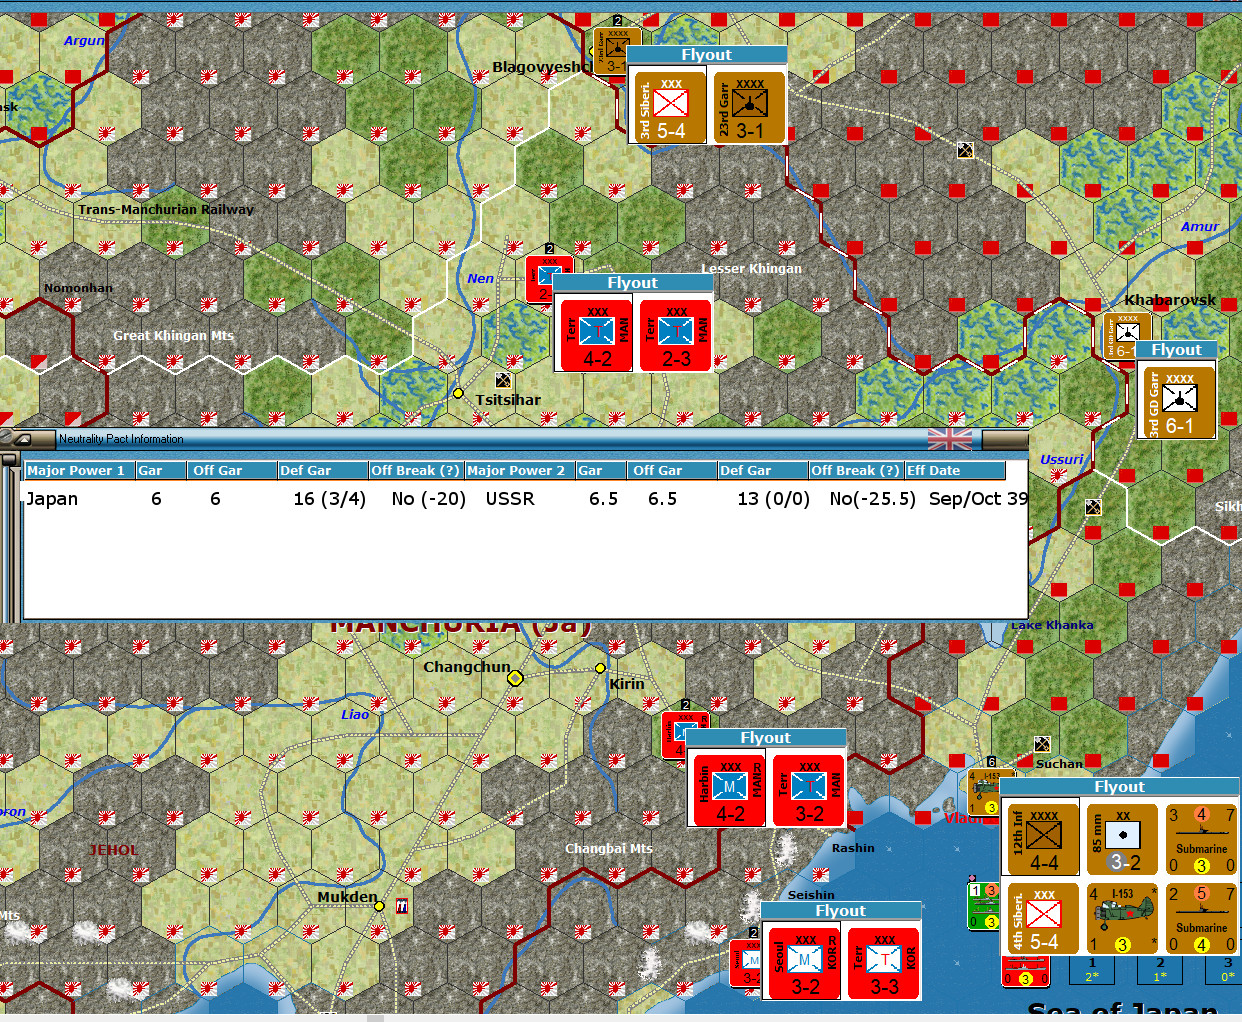
Task: Click the button right of the UK flag
Action: coord(1004,439)
